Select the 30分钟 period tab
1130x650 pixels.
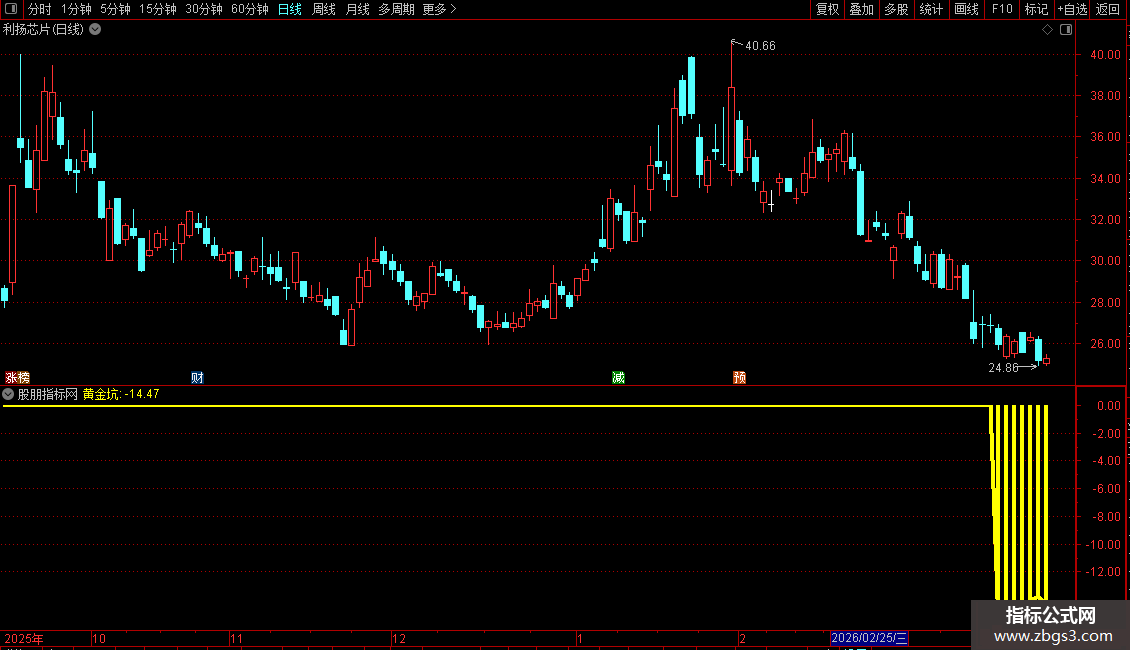pos(204,9)
